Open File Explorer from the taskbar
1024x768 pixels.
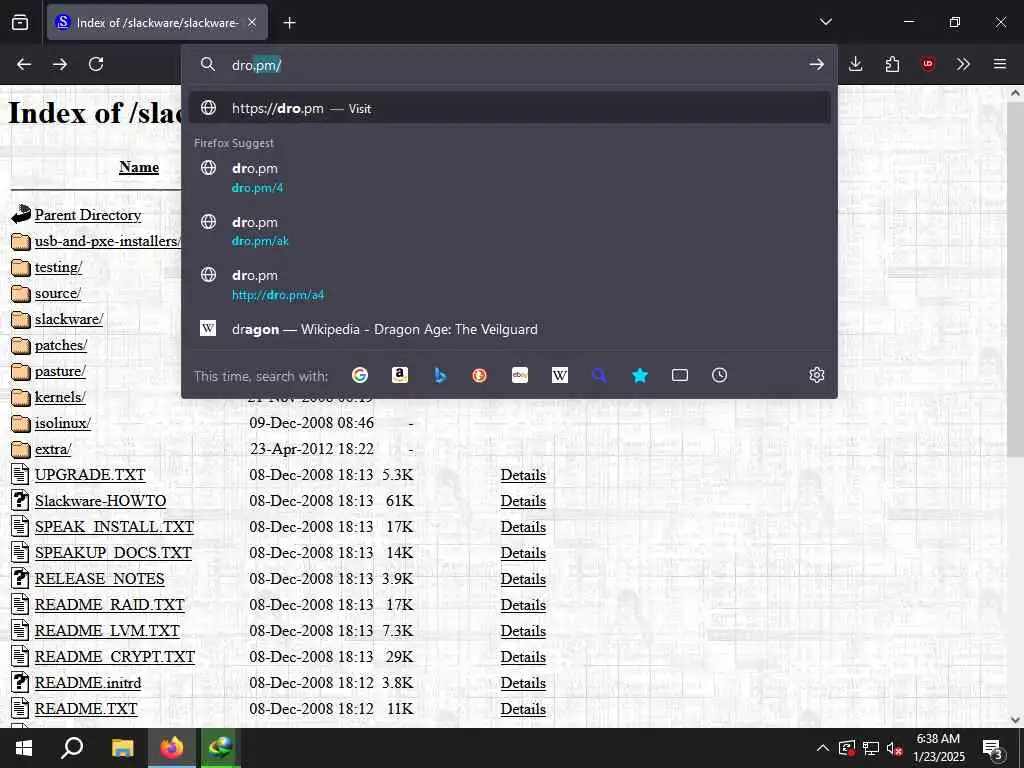(x=122, y=748)
